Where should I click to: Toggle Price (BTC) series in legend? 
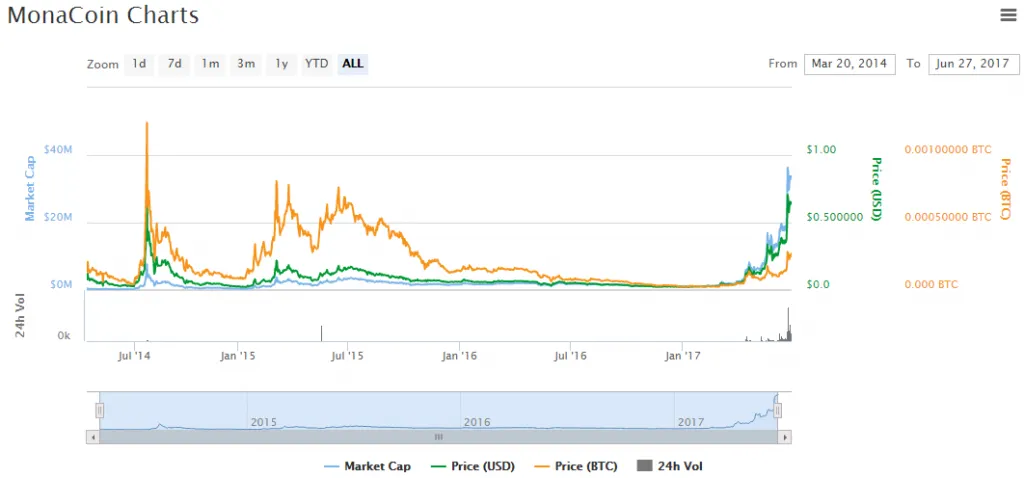[575, 466]
